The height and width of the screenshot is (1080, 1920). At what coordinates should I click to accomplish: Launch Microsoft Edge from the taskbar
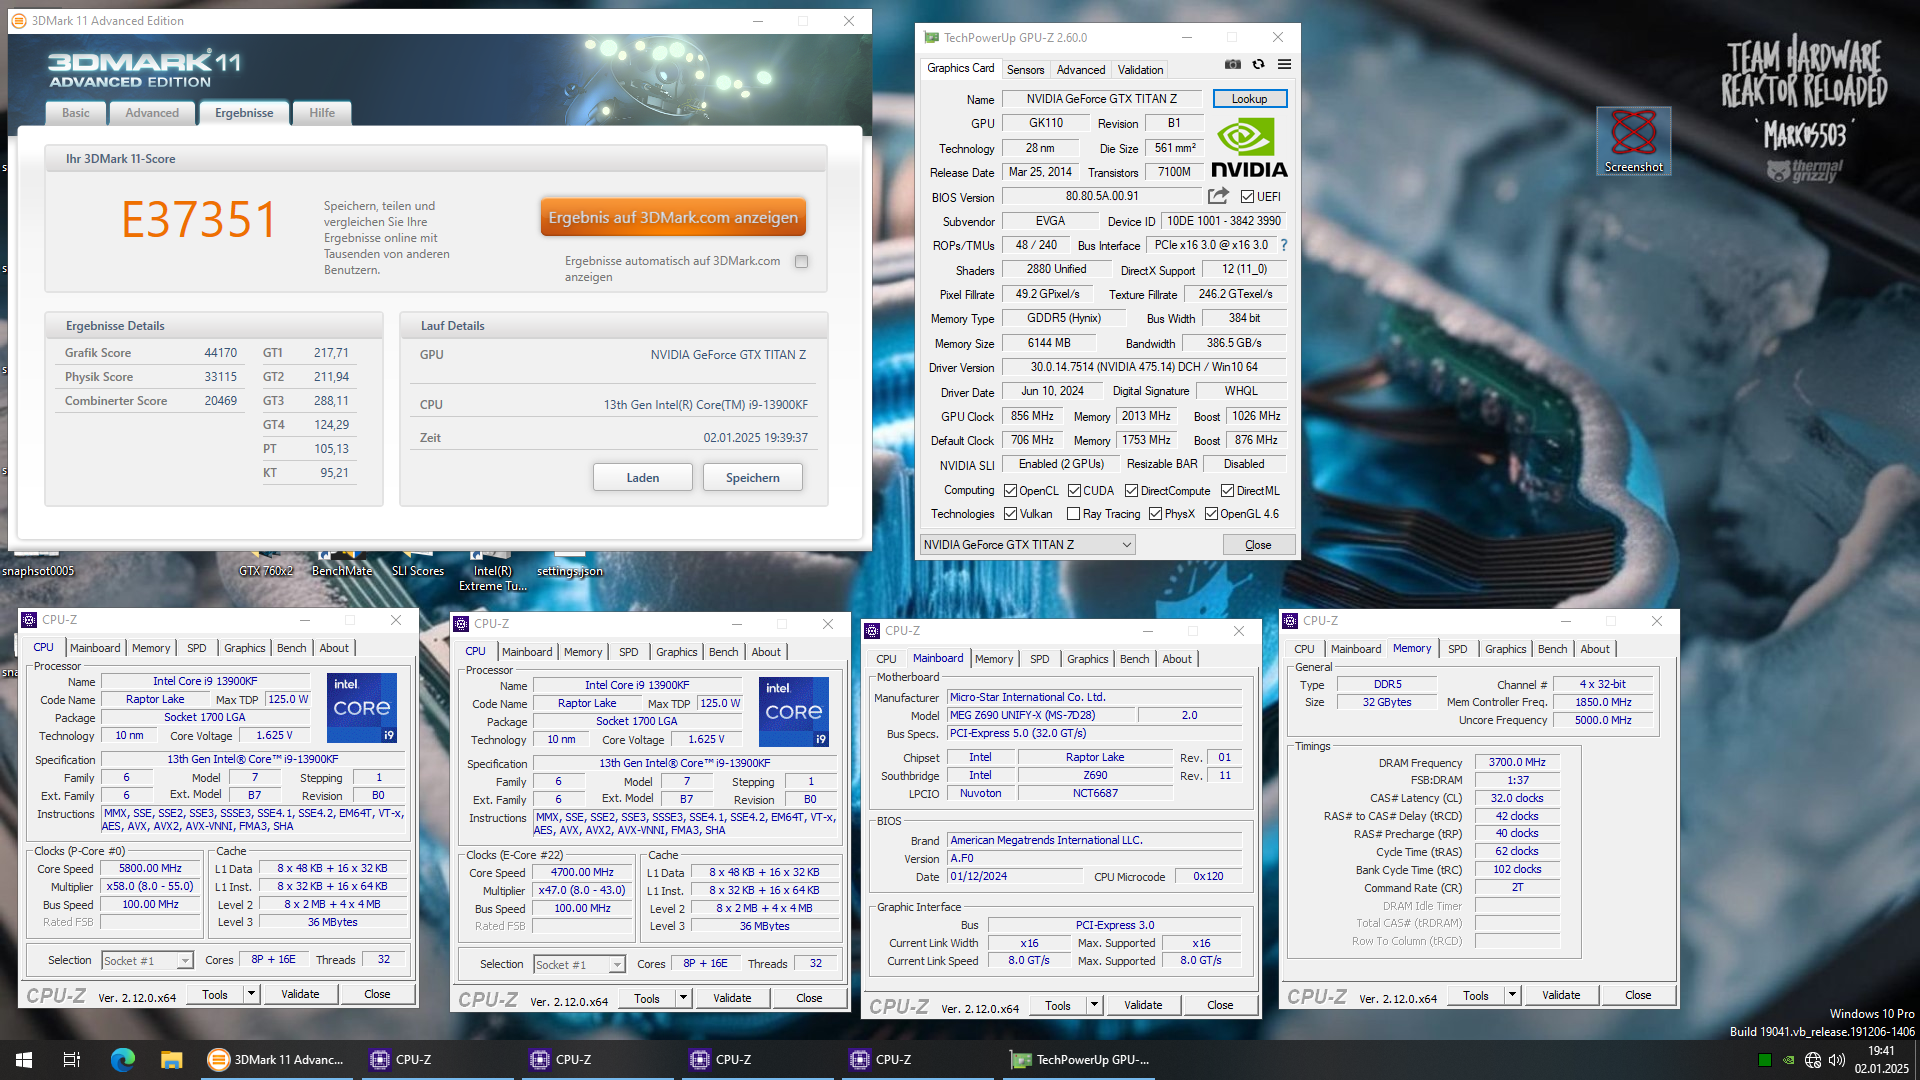122,1060
